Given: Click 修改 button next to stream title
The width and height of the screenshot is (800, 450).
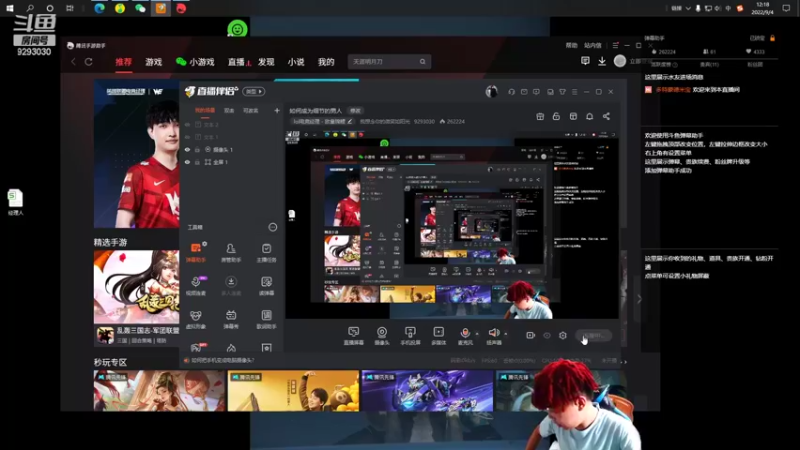Looking at the screenshot, I should click(355, 111).
